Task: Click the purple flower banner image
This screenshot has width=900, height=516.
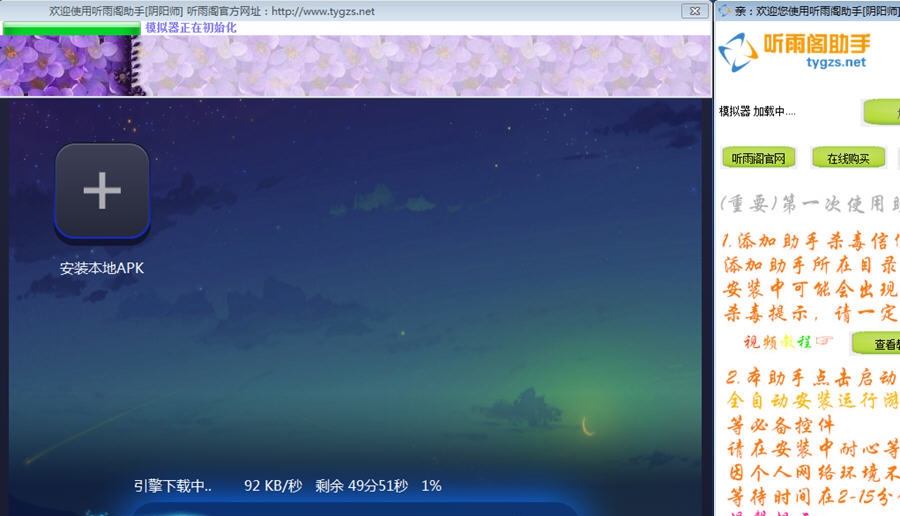Action: tap(356, 65)
